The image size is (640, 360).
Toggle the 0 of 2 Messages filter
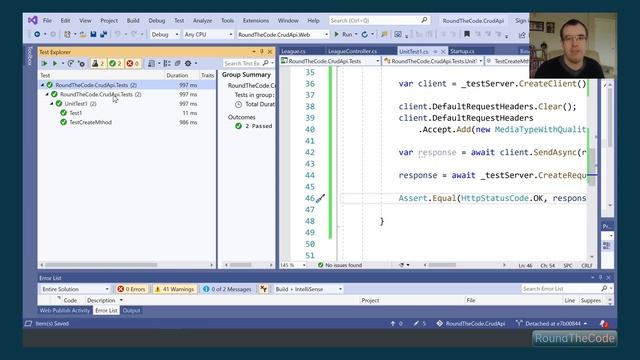[227, 289]
